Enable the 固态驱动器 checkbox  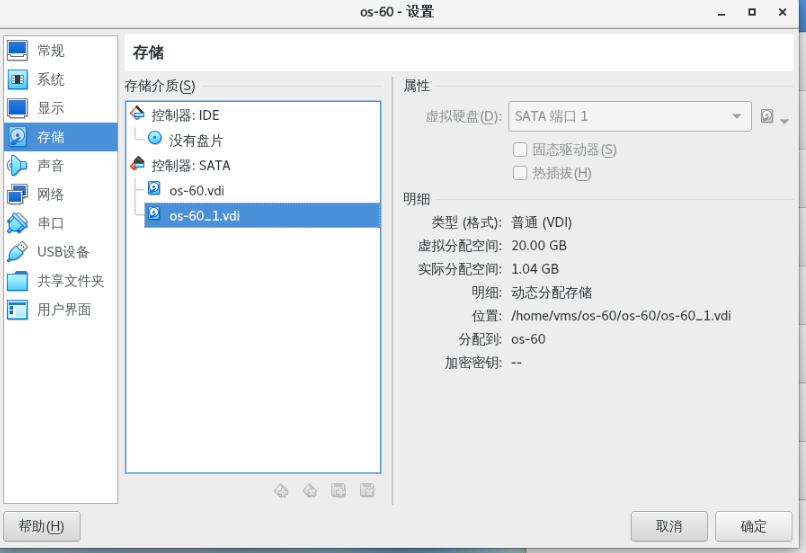click(520, 149)
